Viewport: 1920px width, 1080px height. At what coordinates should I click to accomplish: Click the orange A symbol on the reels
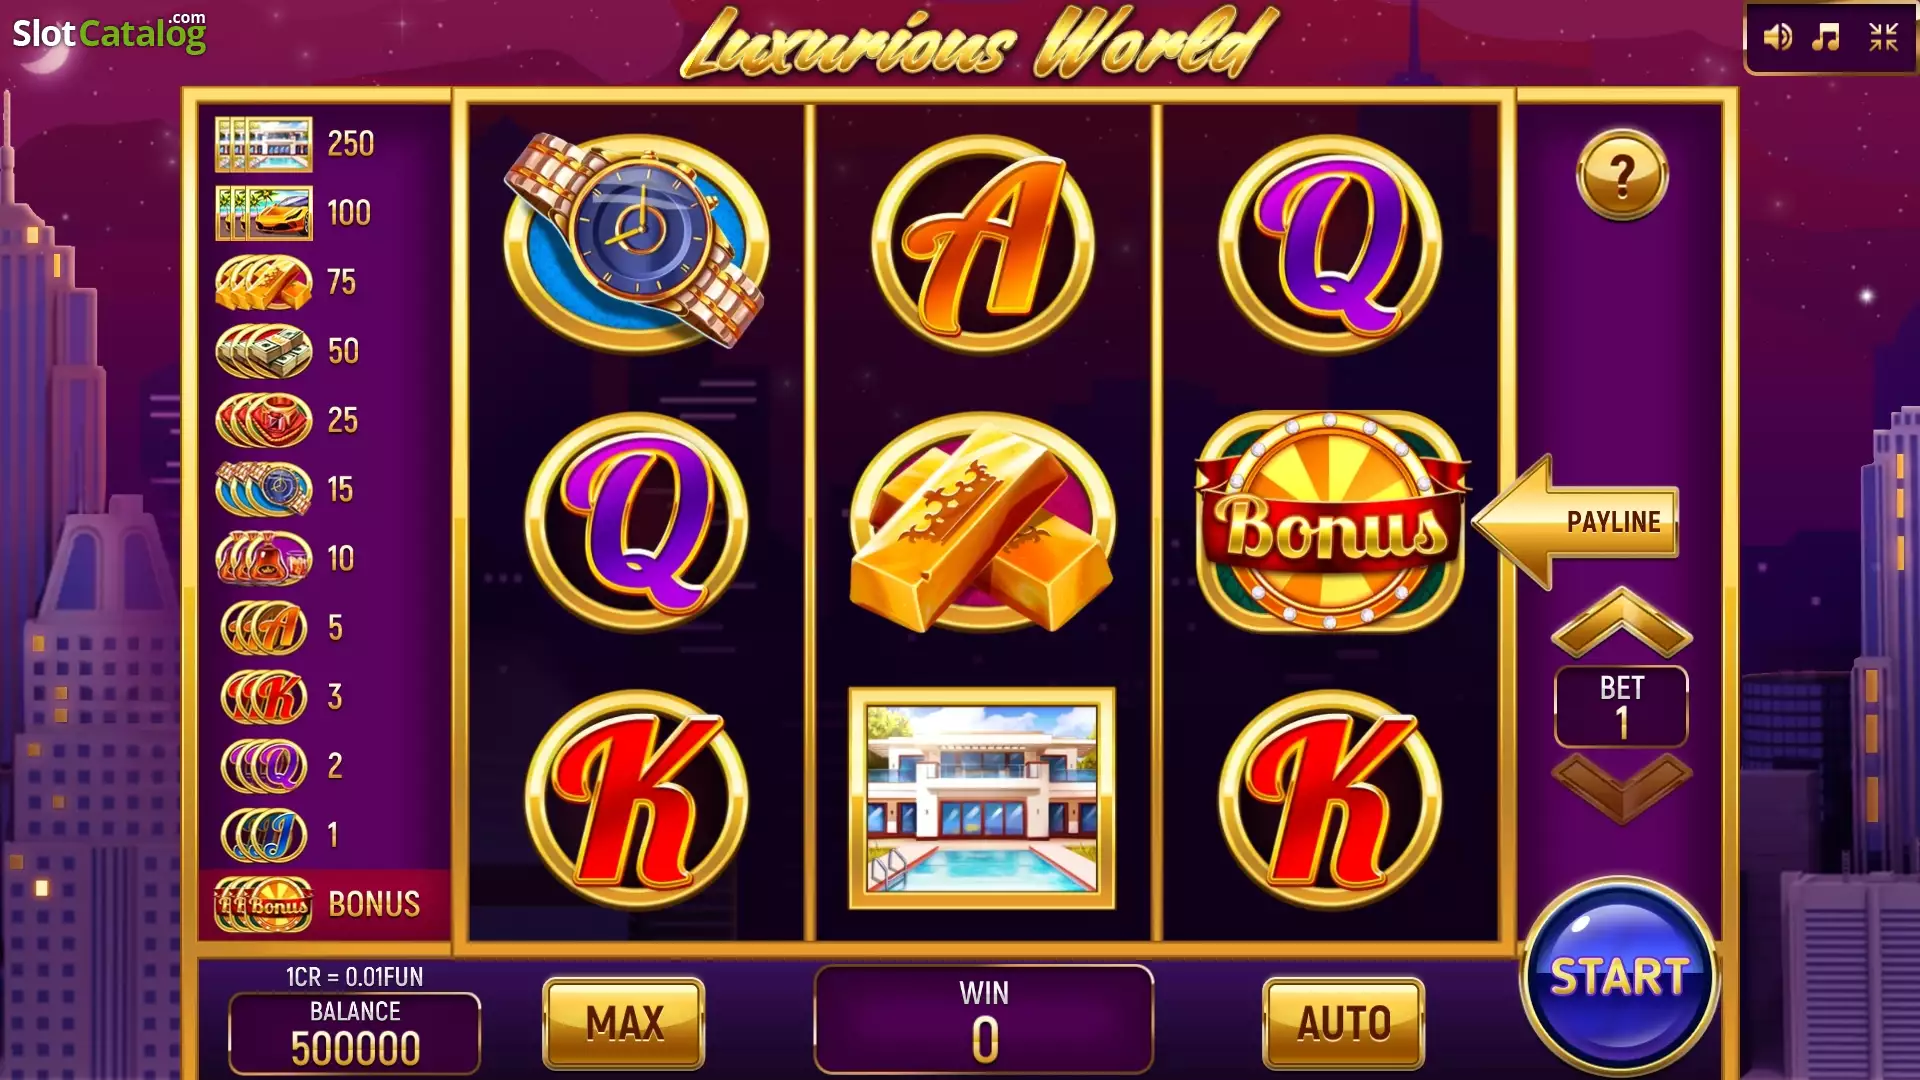point(982,245)
